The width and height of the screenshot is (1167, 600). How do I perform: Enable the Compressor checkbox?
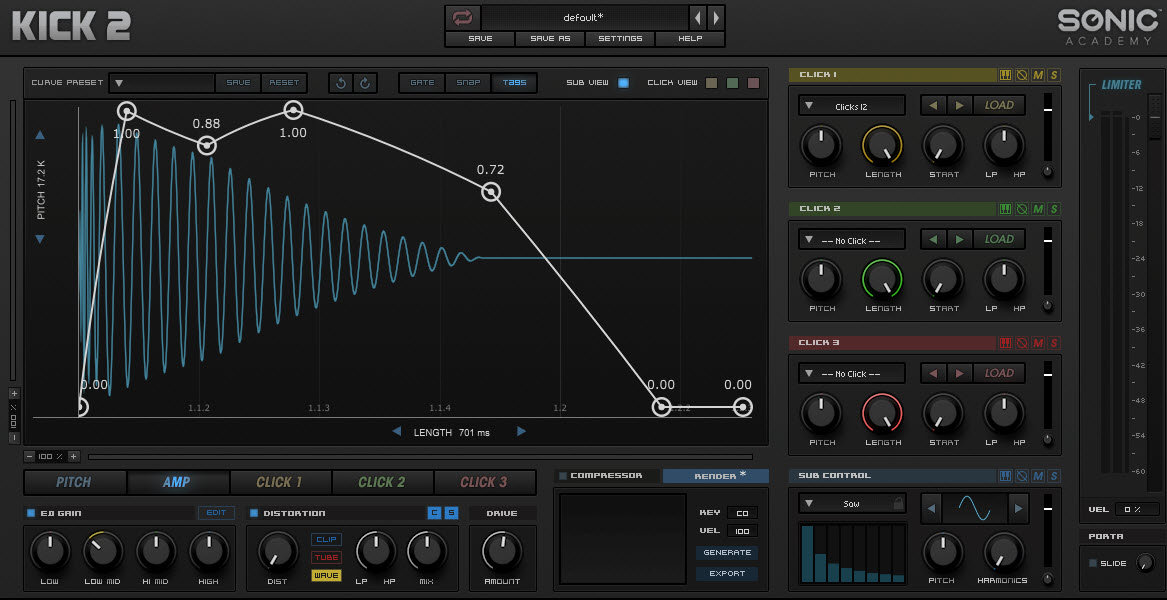pos(563,476)
